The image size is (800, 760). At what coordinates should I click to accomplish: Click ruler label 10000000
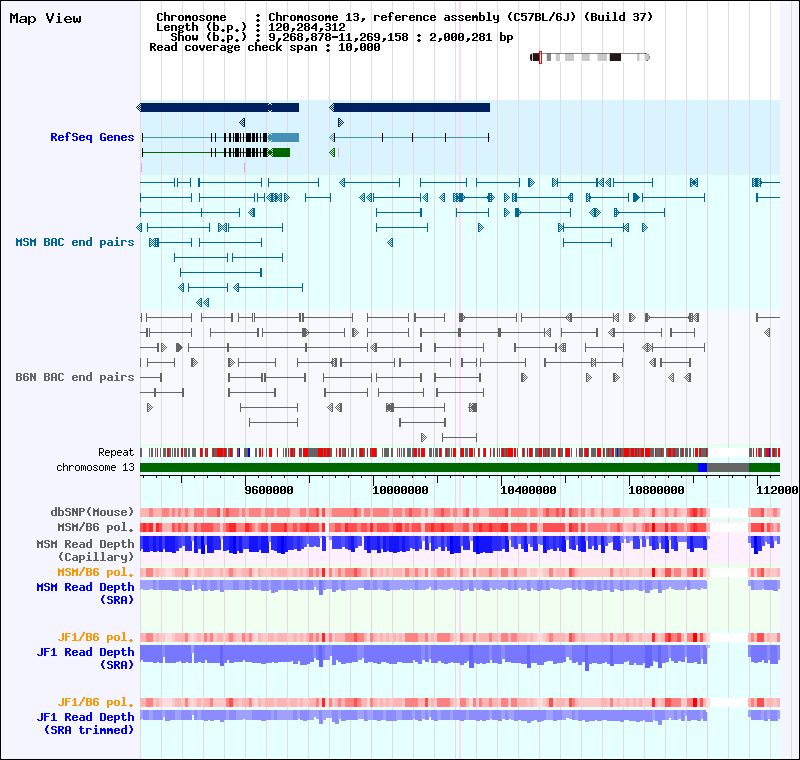coord(400,490)
